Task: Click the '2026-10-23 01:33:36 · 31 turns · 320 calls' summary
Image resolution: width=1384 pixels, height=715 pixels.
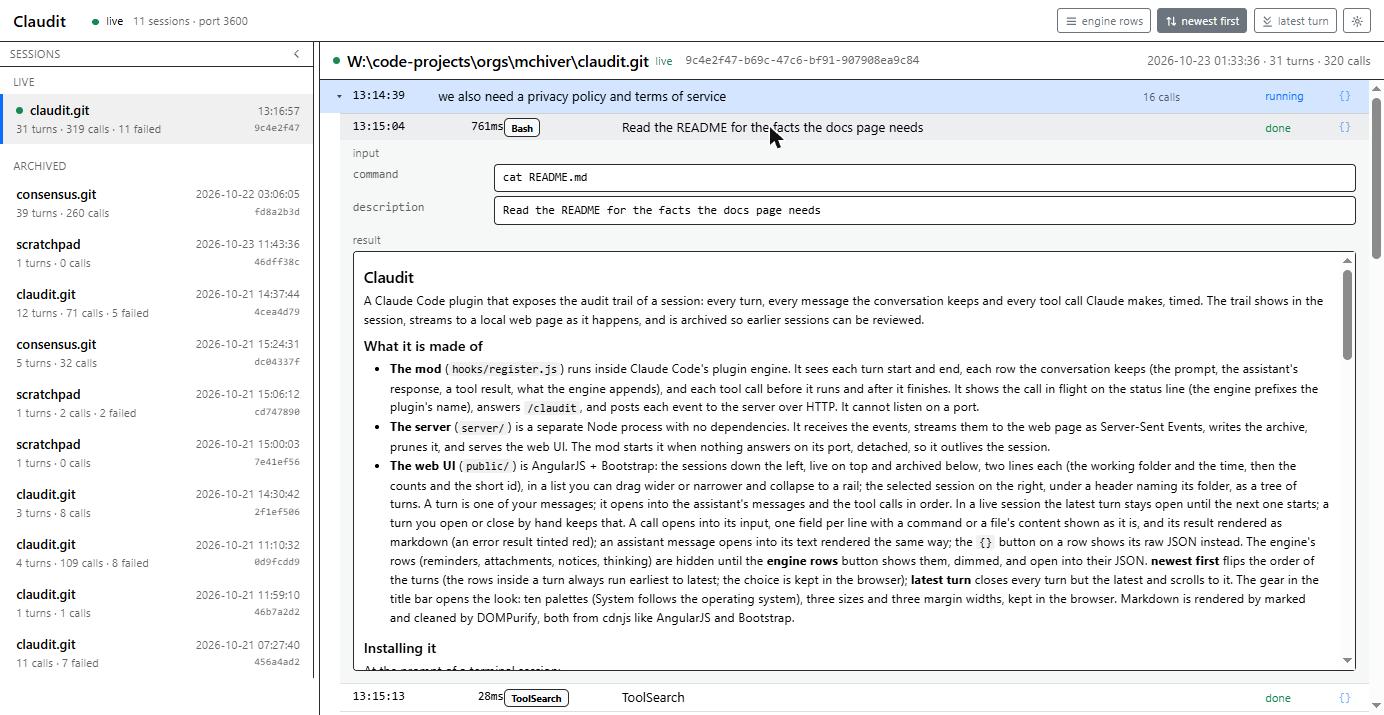Action: click(x=1258, y=61)
